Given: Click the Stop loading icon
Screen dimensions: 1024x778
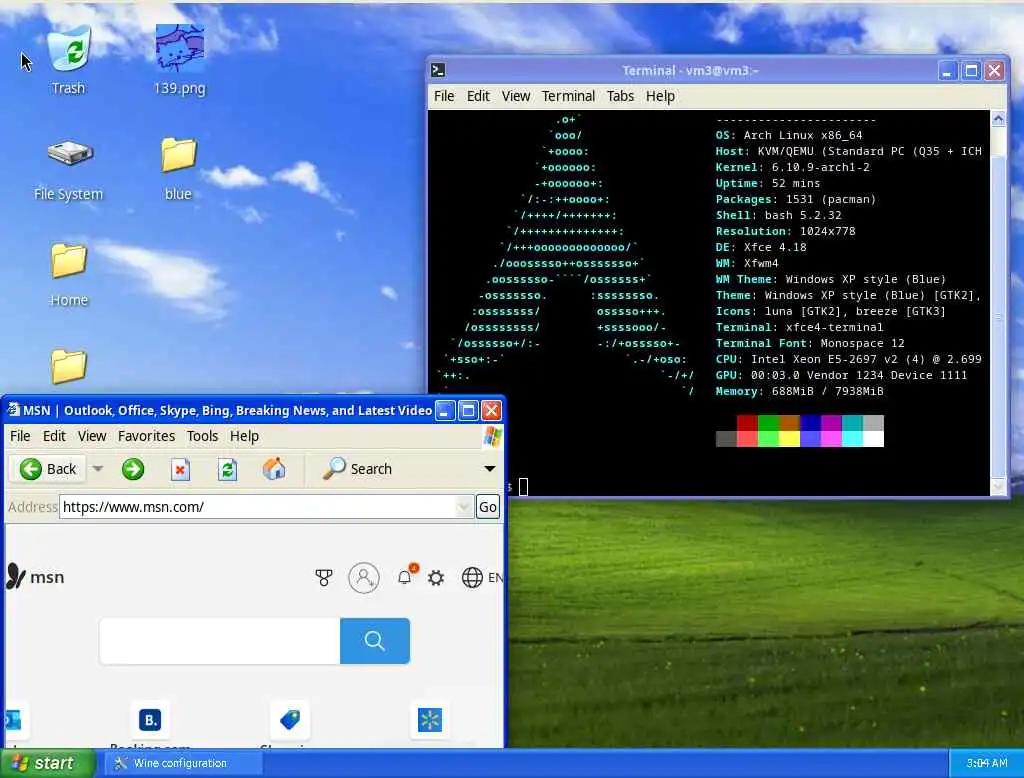Looking at the screenshot, I should (180, 469).
